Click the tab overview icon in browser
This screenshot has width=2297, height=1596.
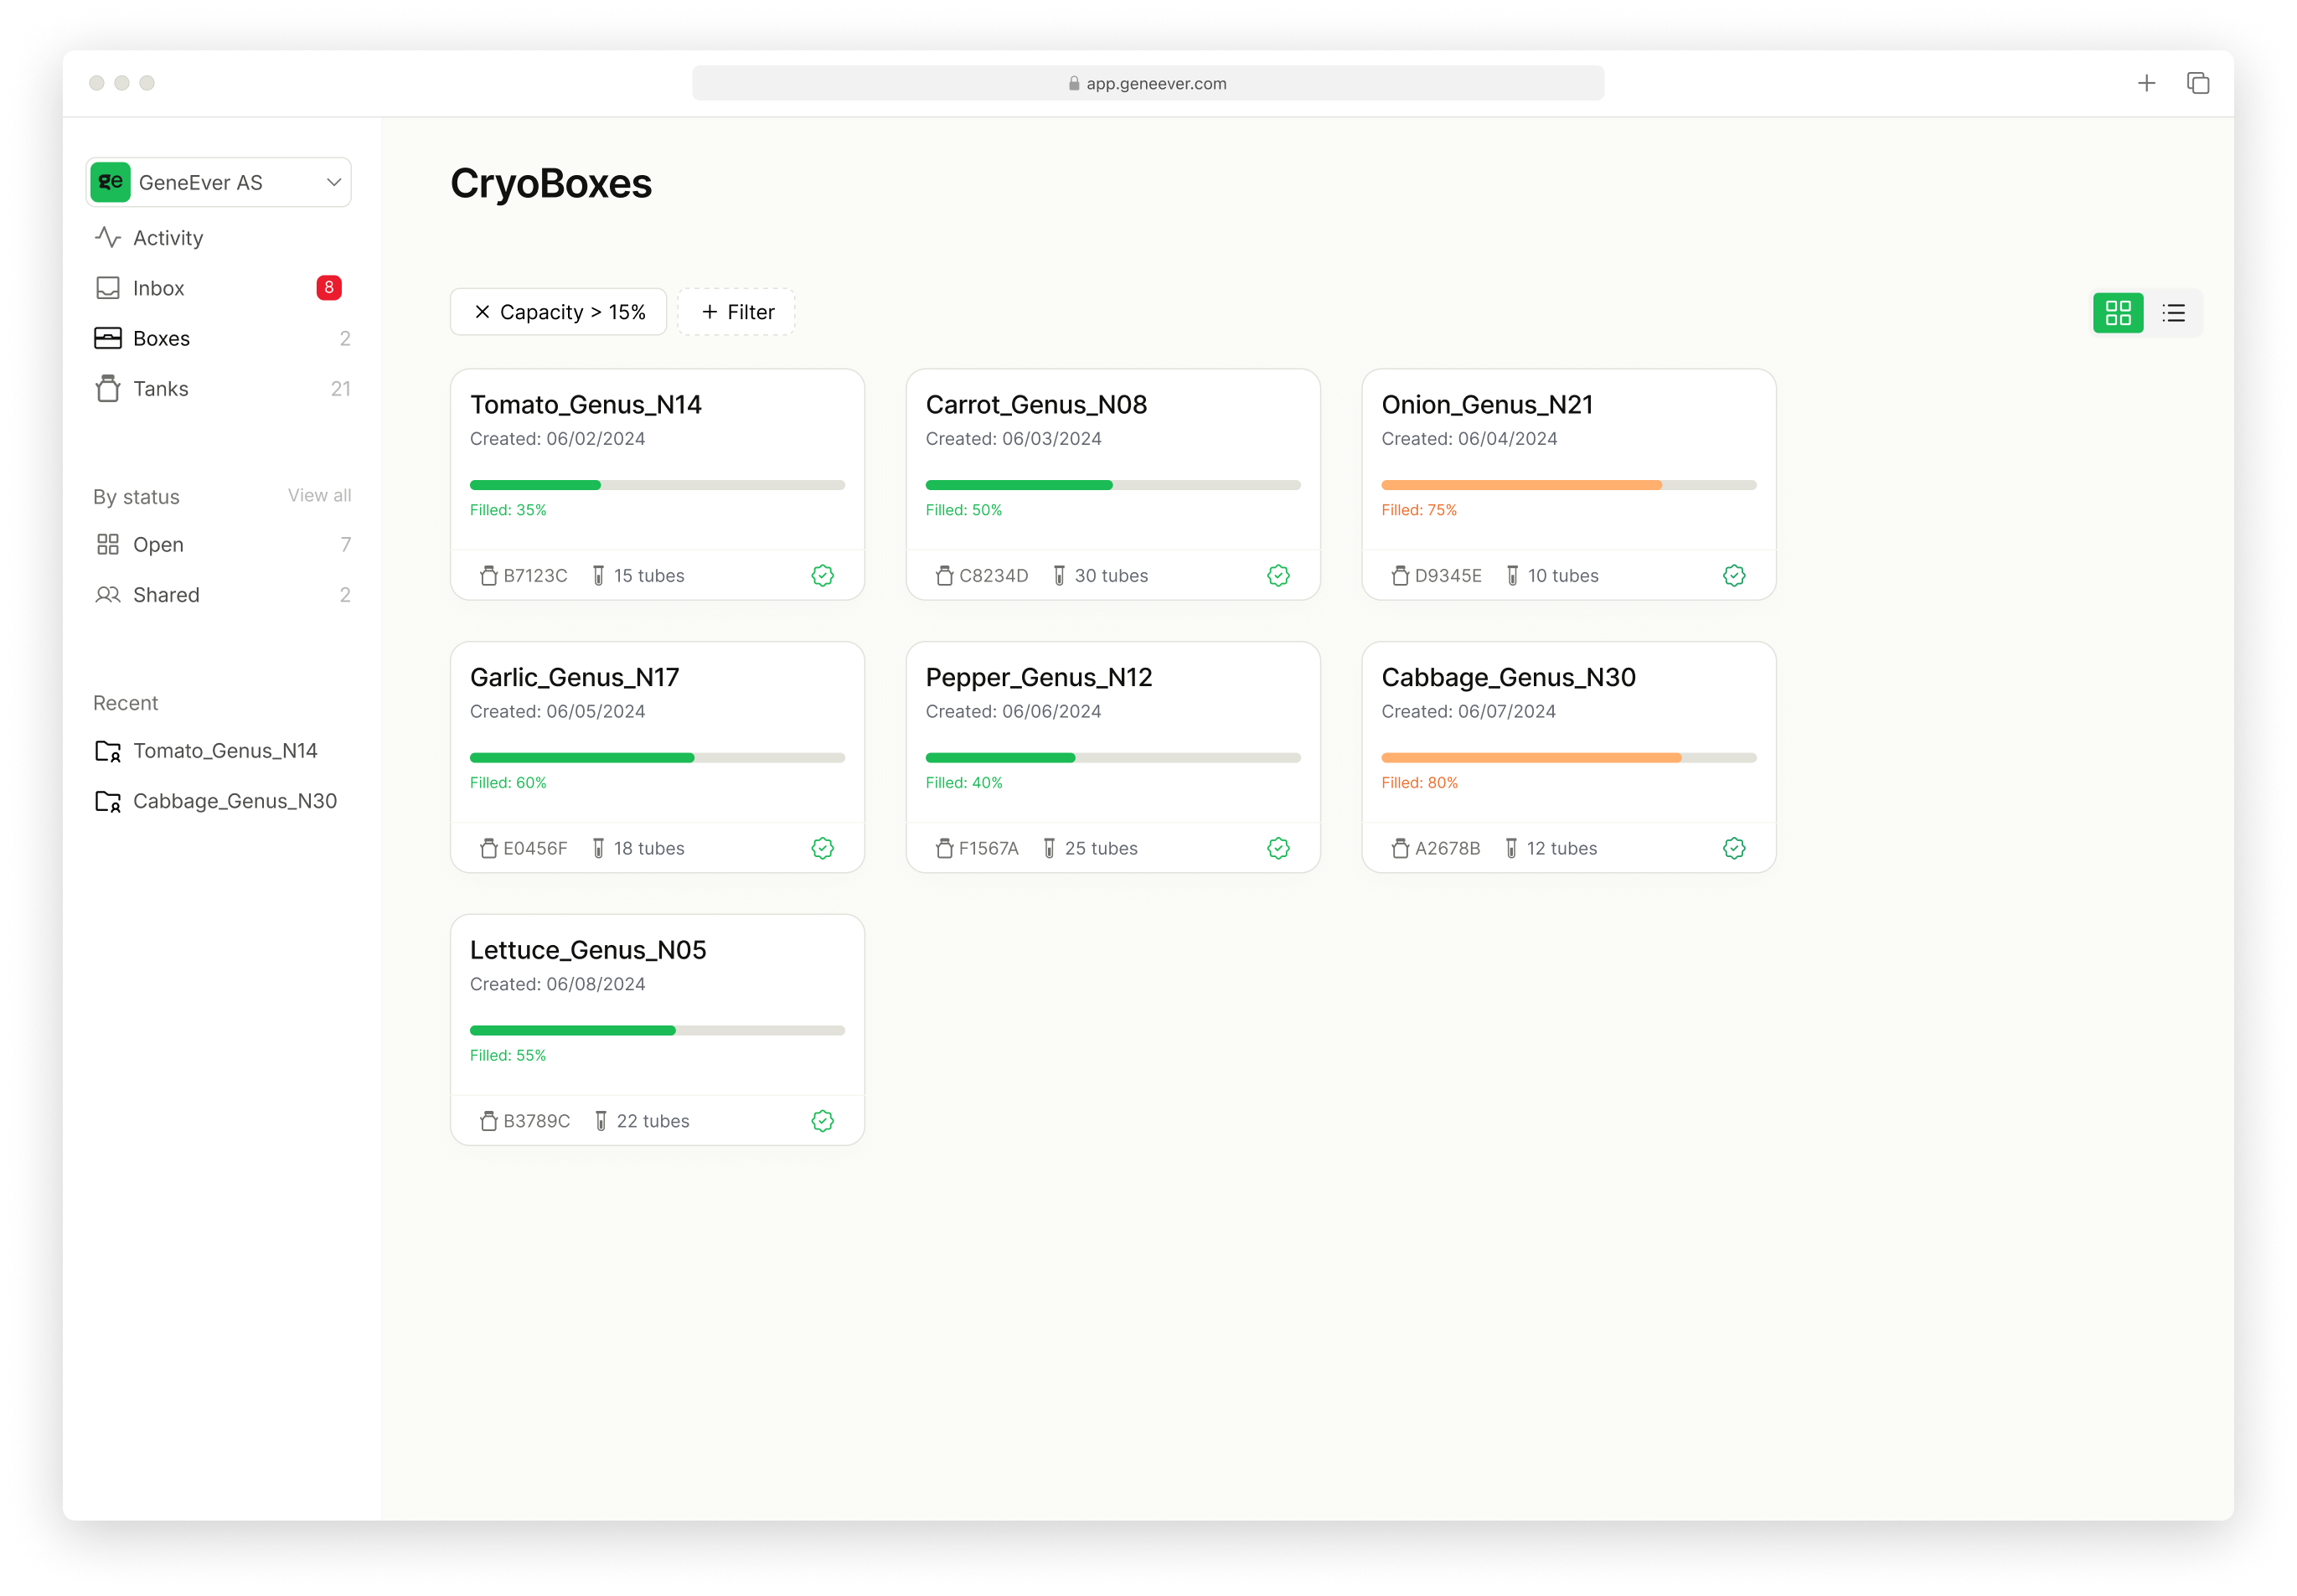tap(2197, 83)
